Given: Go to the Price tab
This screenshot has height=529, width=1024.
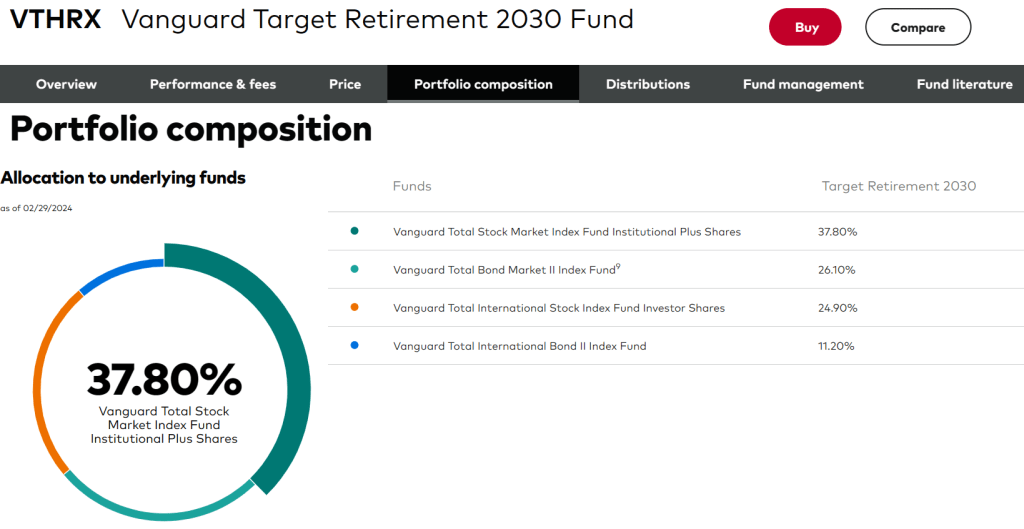Looking at the screenshot, I should pyautogui.click(x=345, y=84).
